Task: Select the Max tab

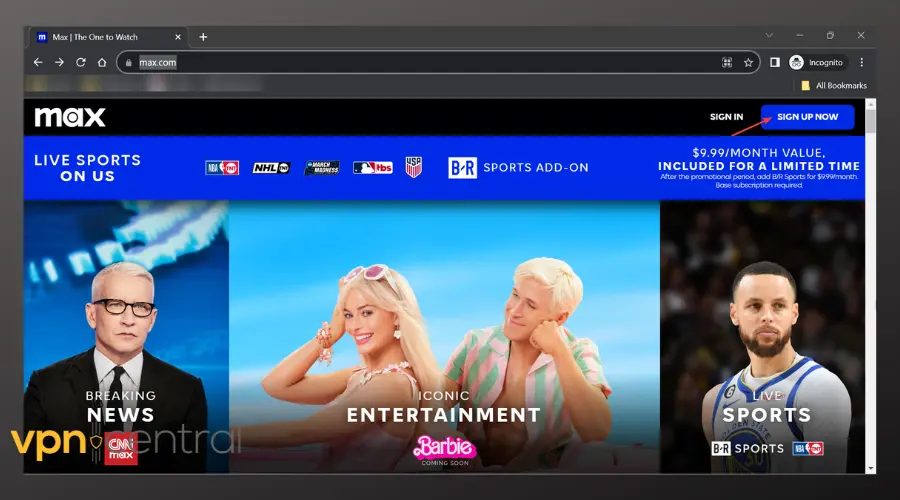Action: 107,37
